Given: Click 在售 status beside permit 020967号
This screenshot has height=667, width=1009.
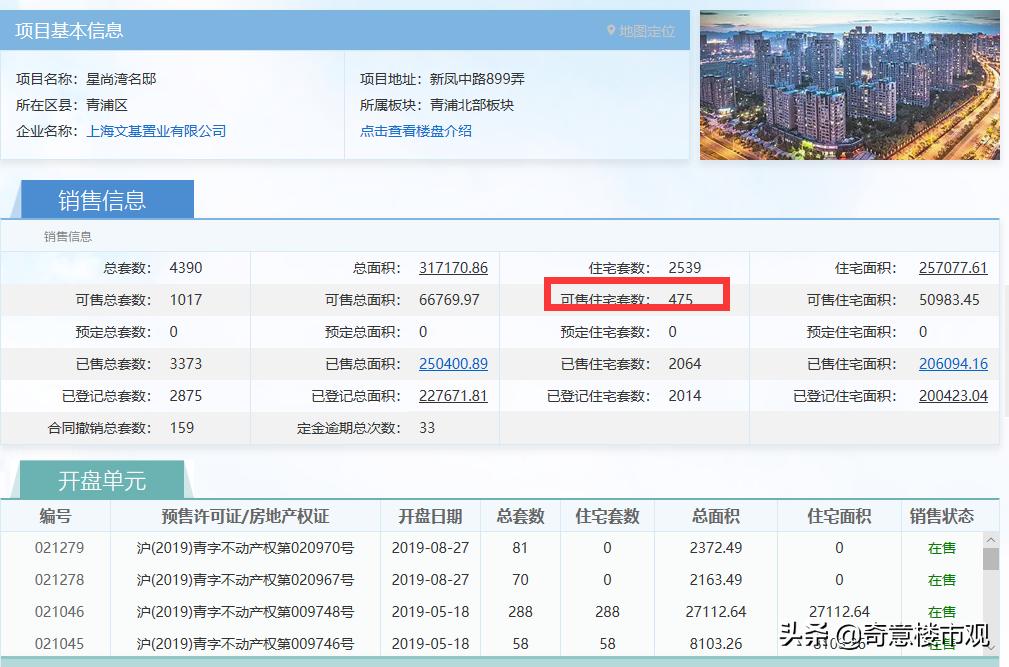Looking at the screenshot, I should [x=940, y=580].
